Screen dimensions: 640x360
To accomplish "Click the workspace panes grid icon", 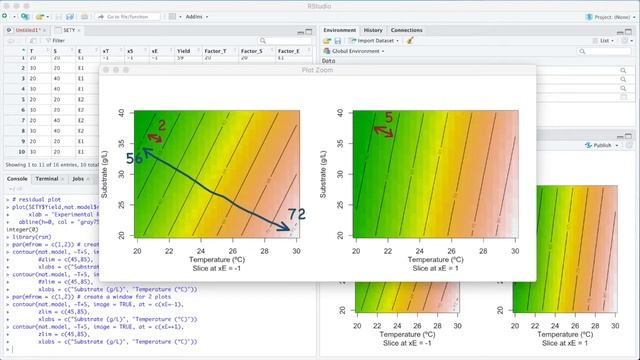I will 172,17.
